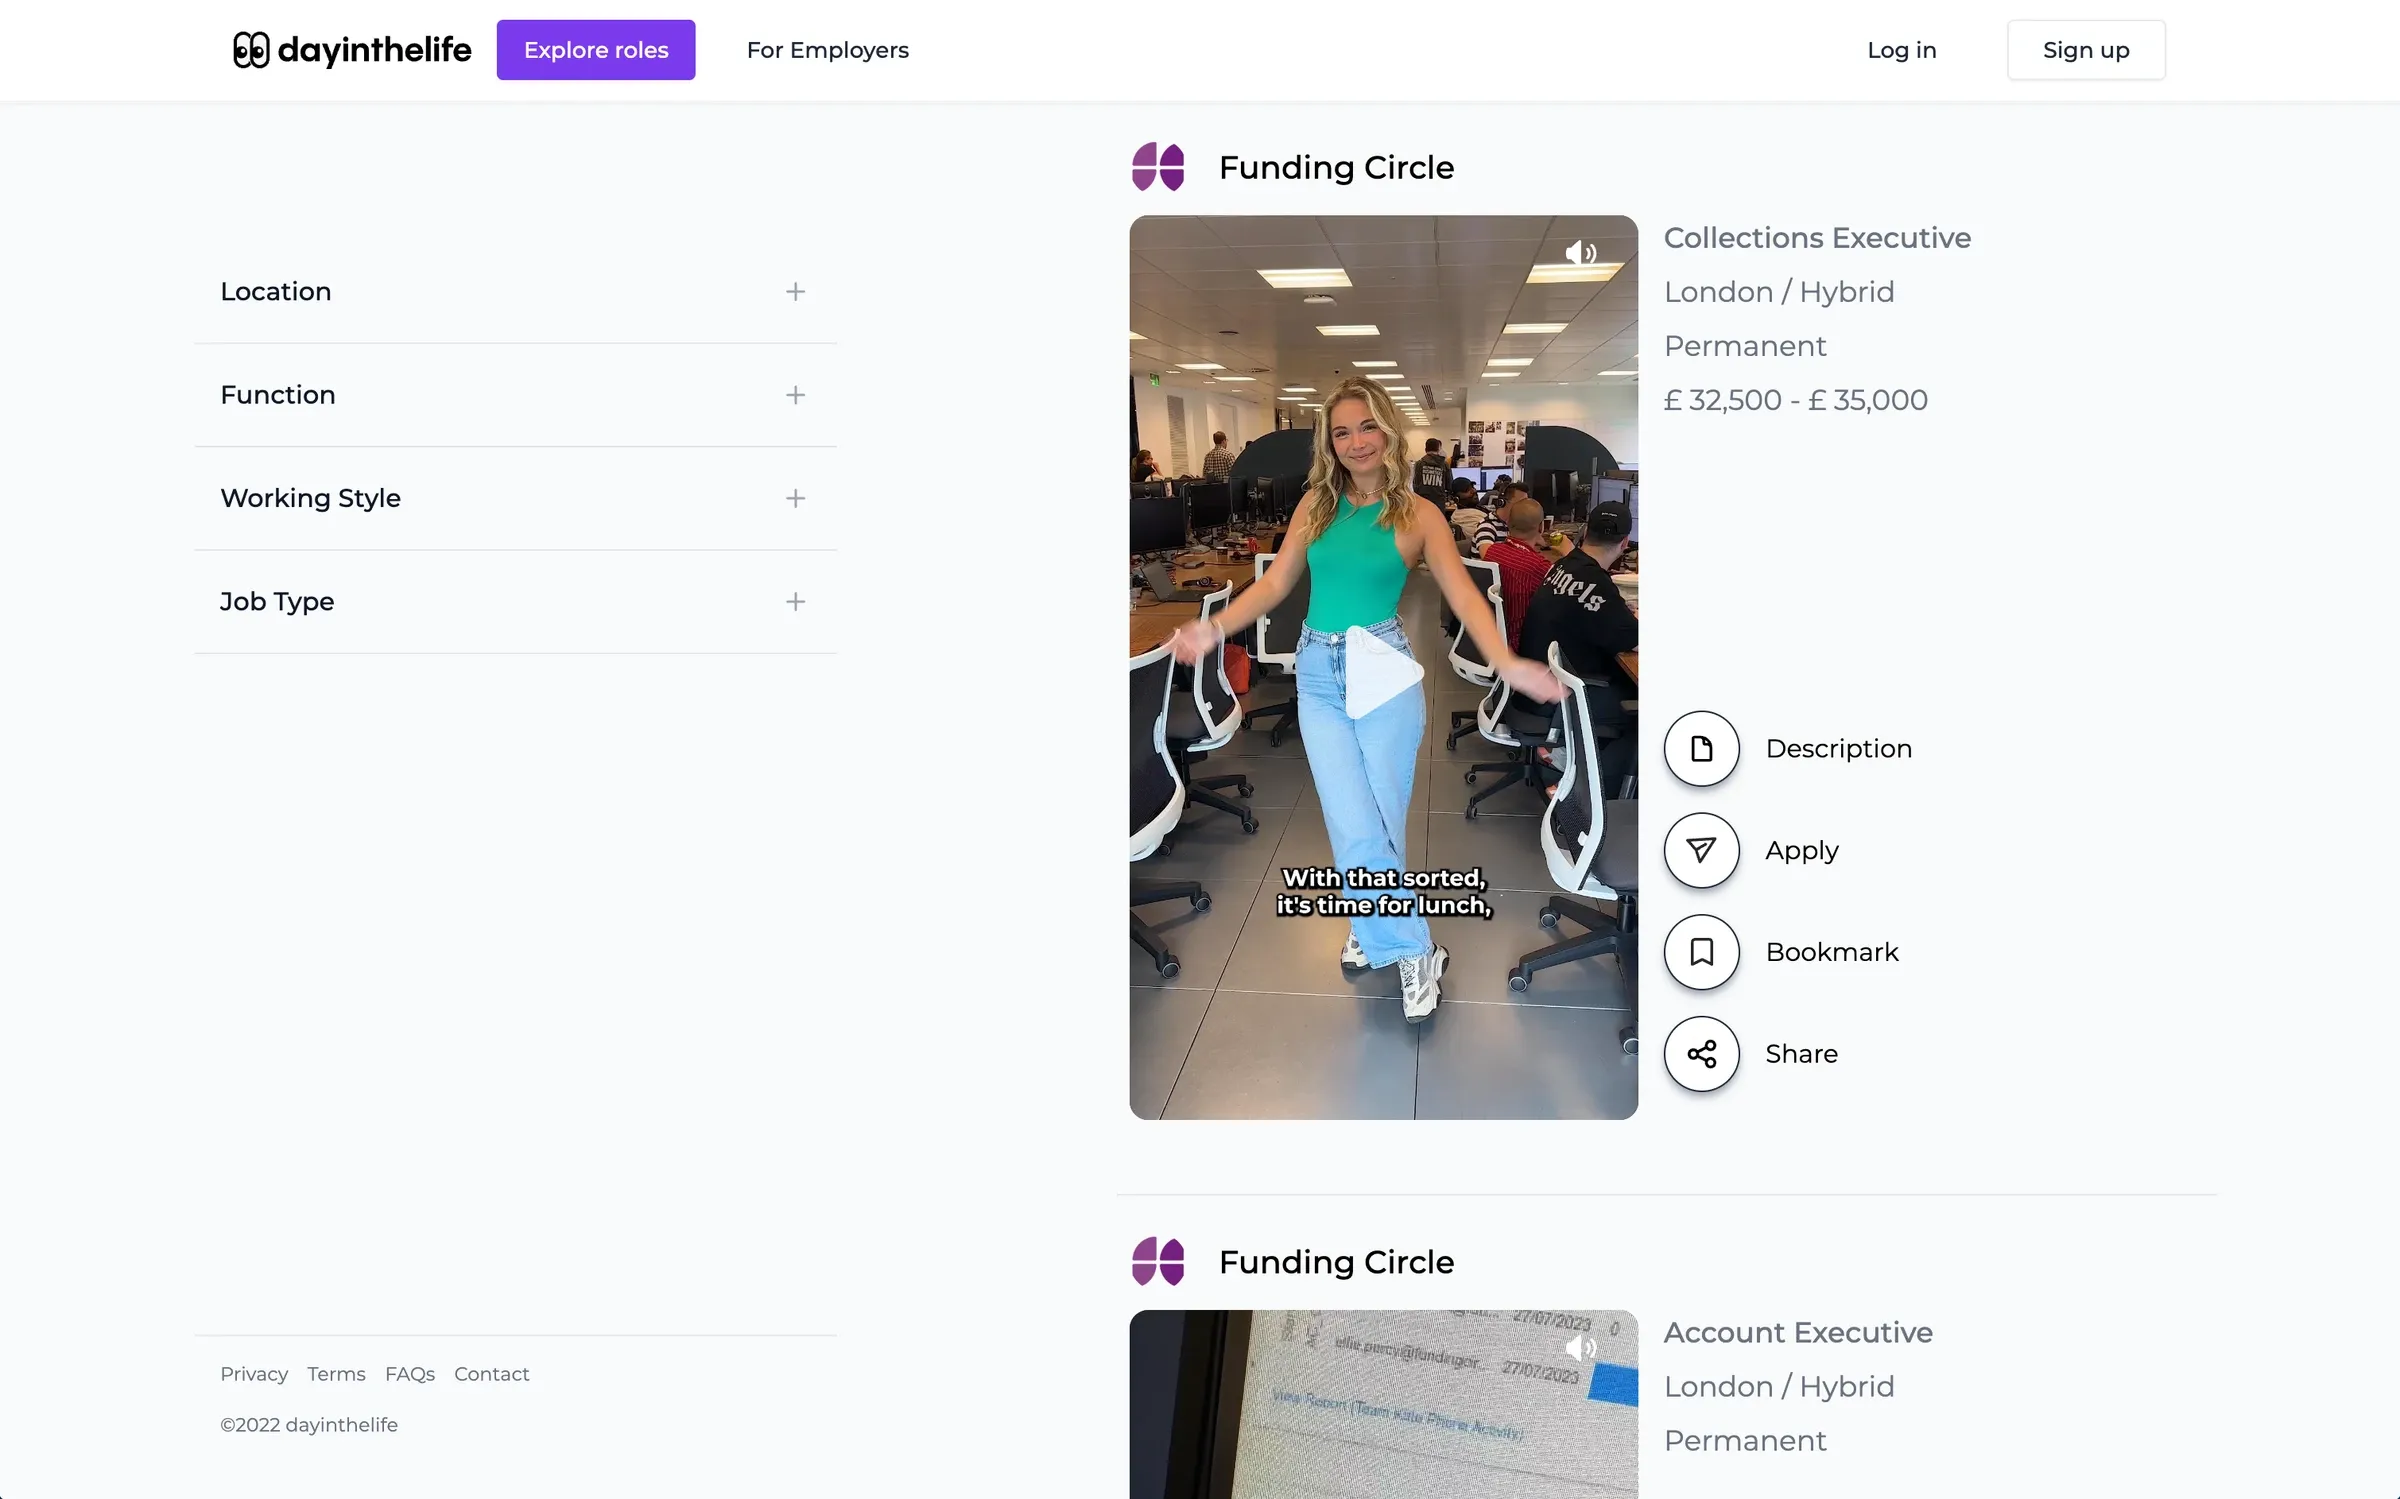Click the Share icon
This screenshot has height=1499, width=2400.
pos(1701,1054)
